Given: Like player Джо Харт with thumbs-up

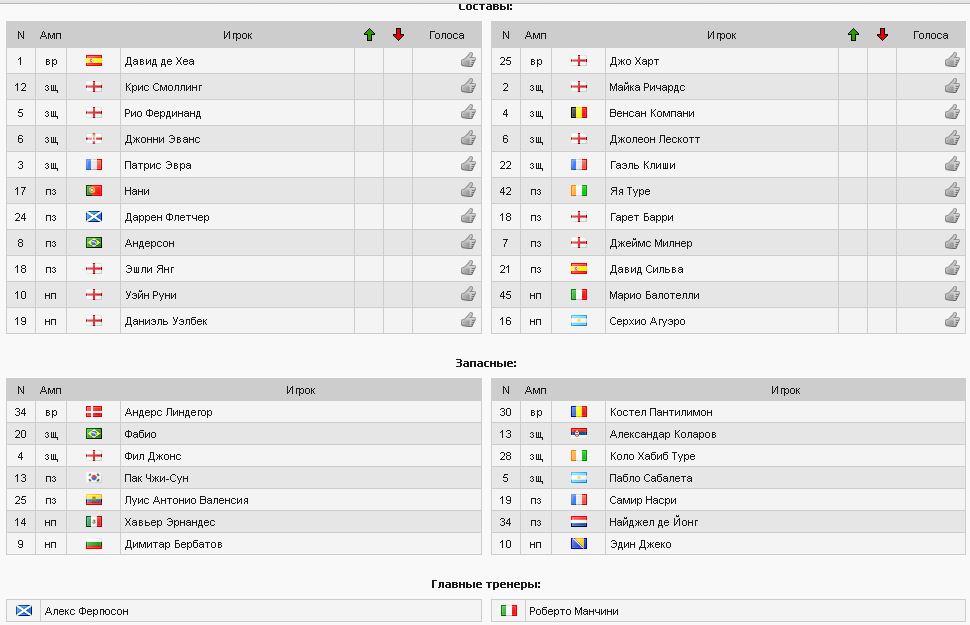Looking at the screenshot, I should pyautogui.click(x=952, y=61).
